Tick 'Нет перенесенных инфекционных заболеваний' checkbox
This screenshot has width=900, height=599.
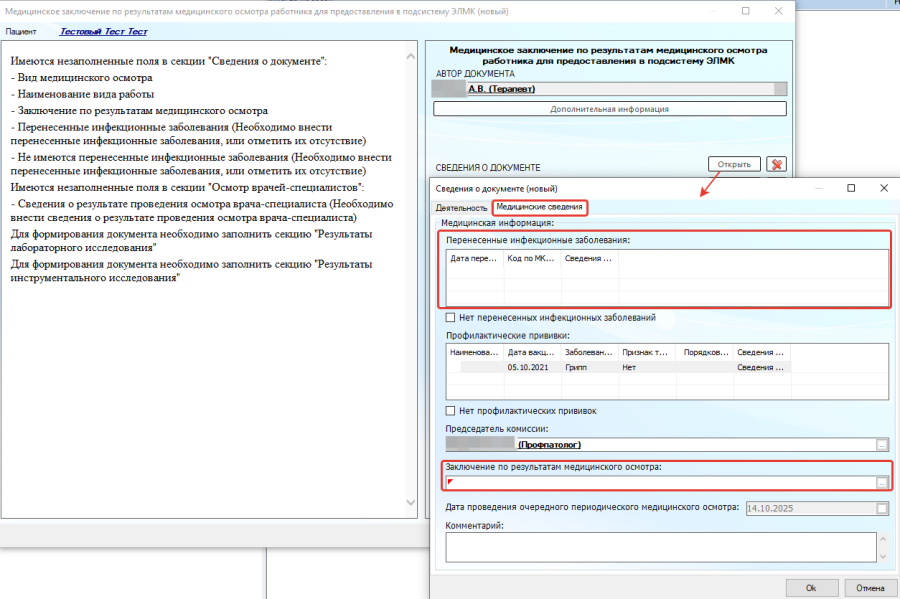point(451,317)
